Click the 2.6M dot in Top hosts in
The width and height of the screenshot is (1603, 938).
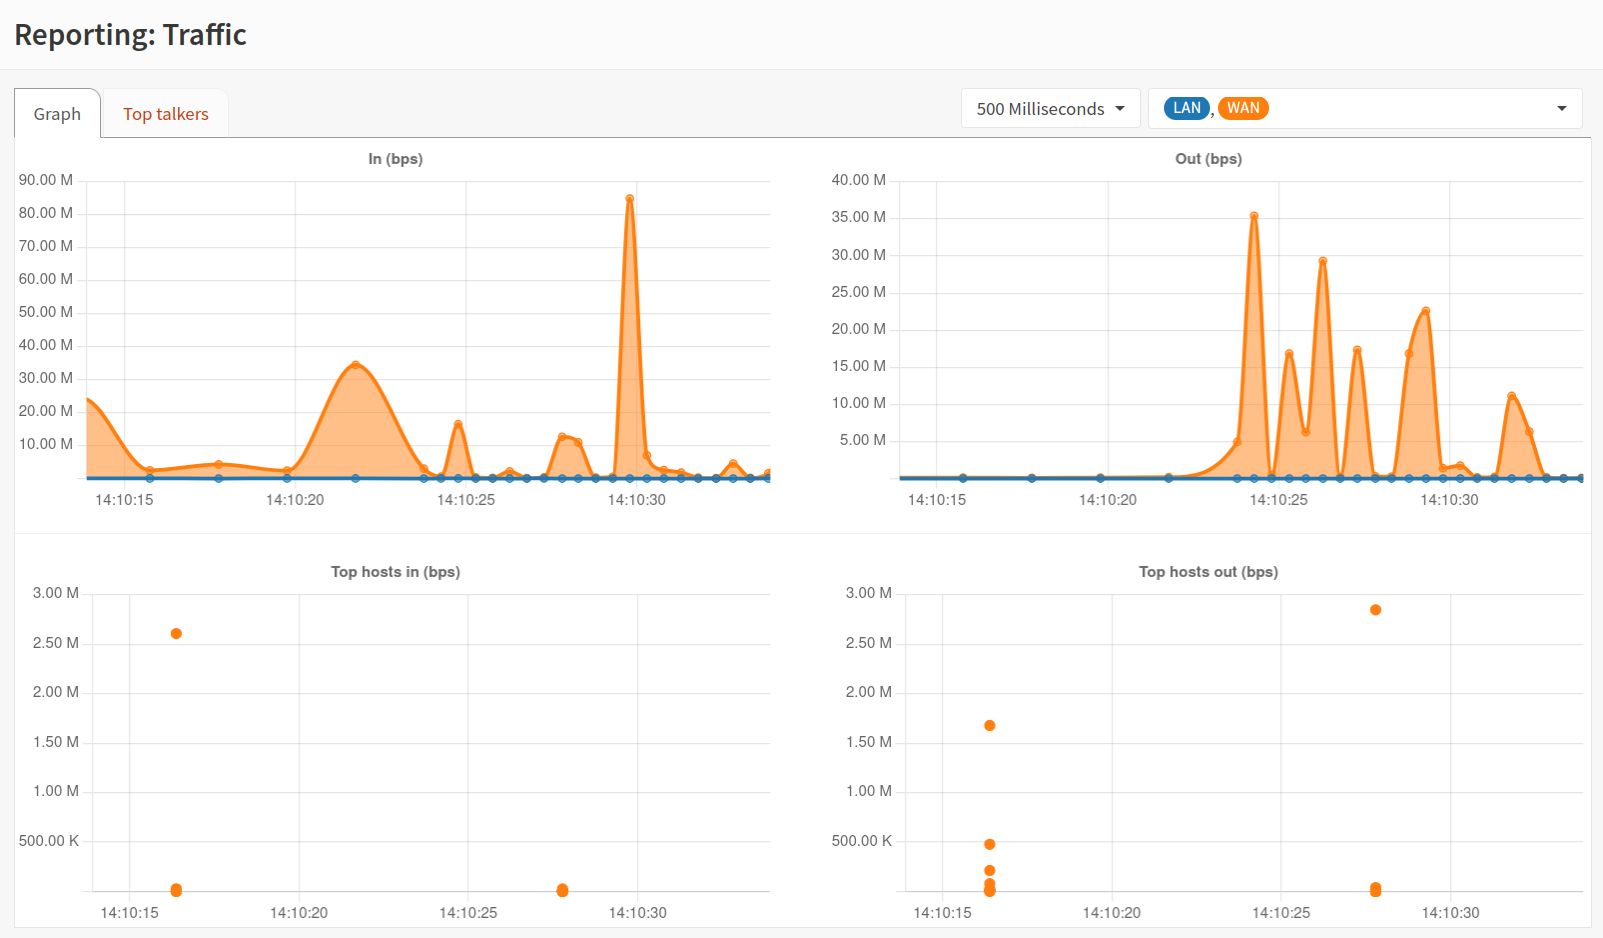pyautogui.click(x=176, y=634)
